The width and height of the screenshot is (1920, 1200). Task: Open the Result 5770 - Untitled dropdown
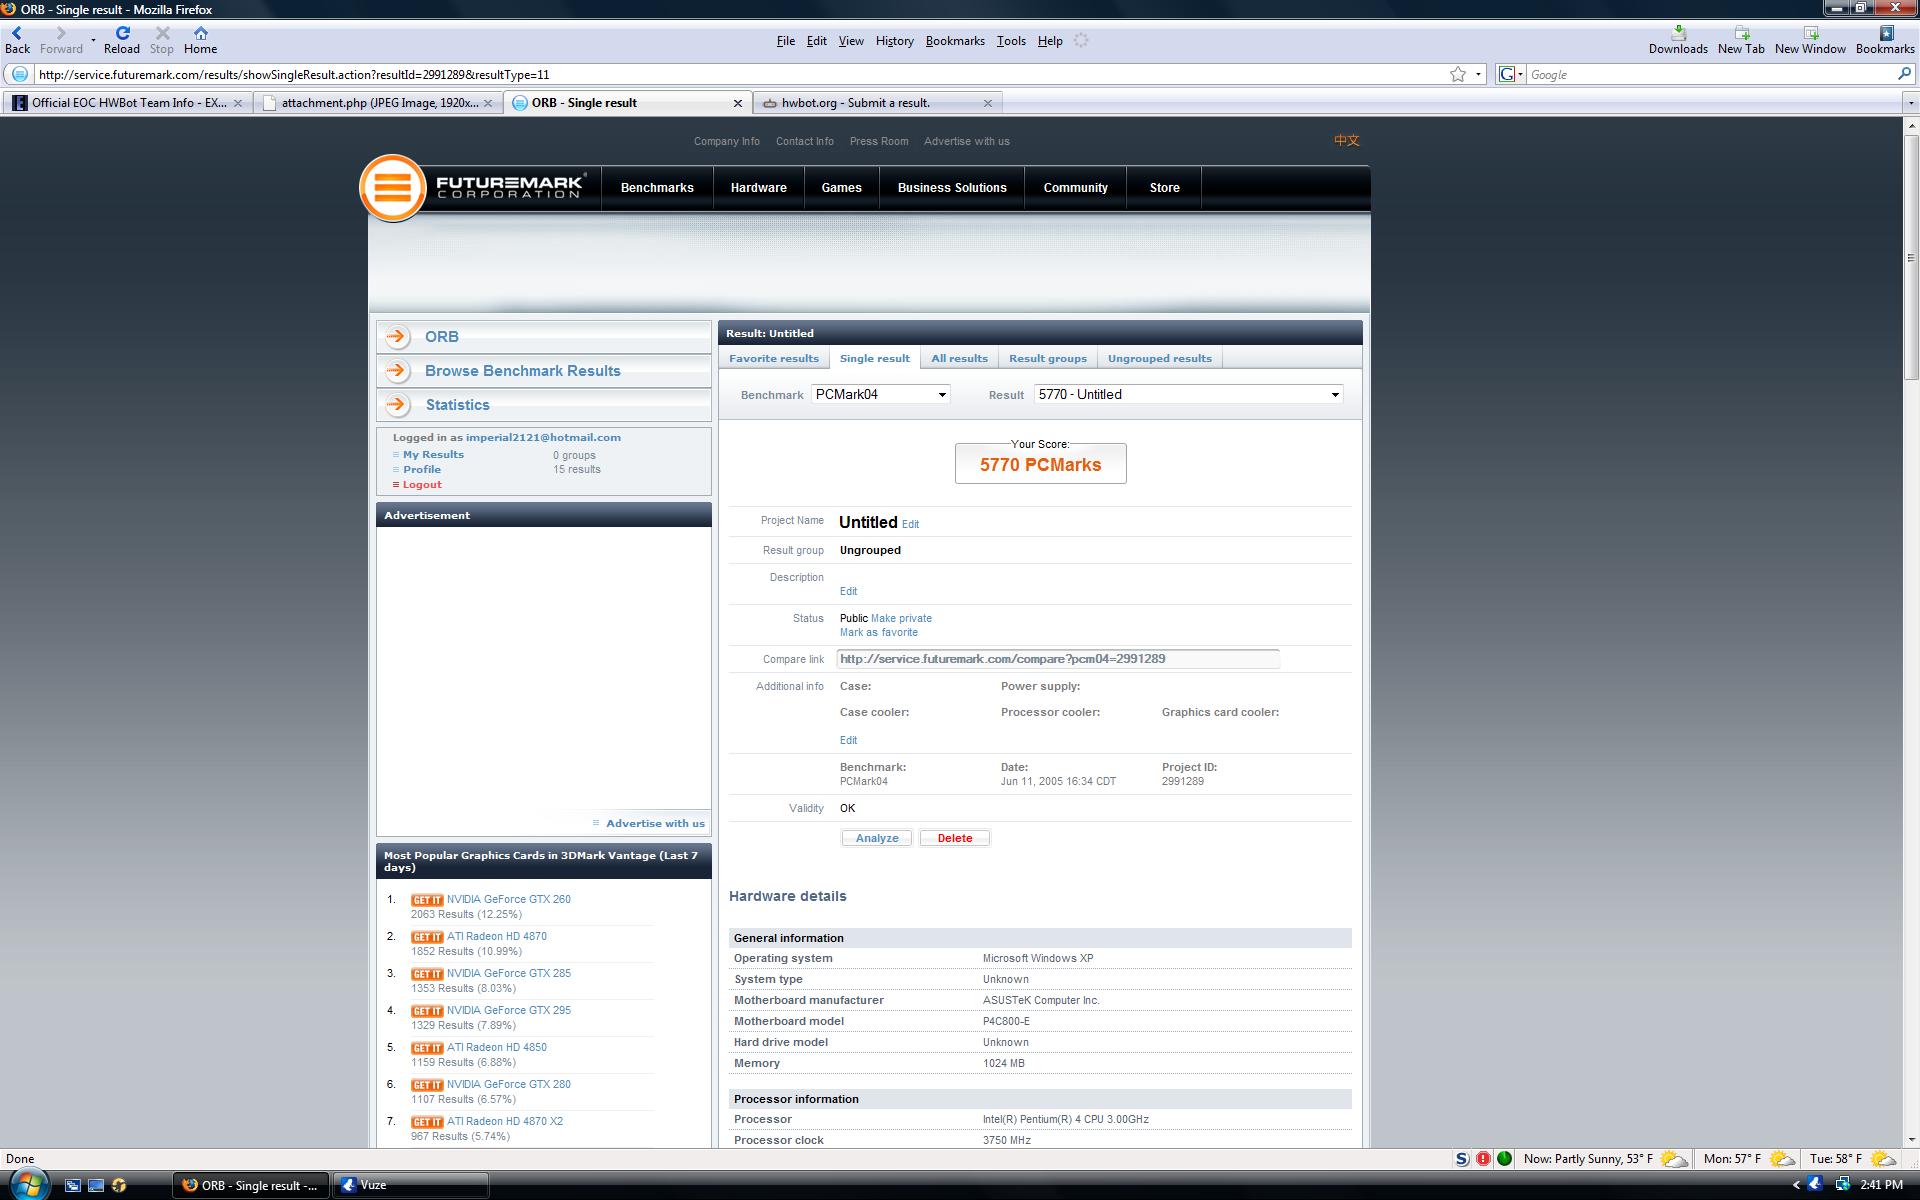coord(1188,394)
